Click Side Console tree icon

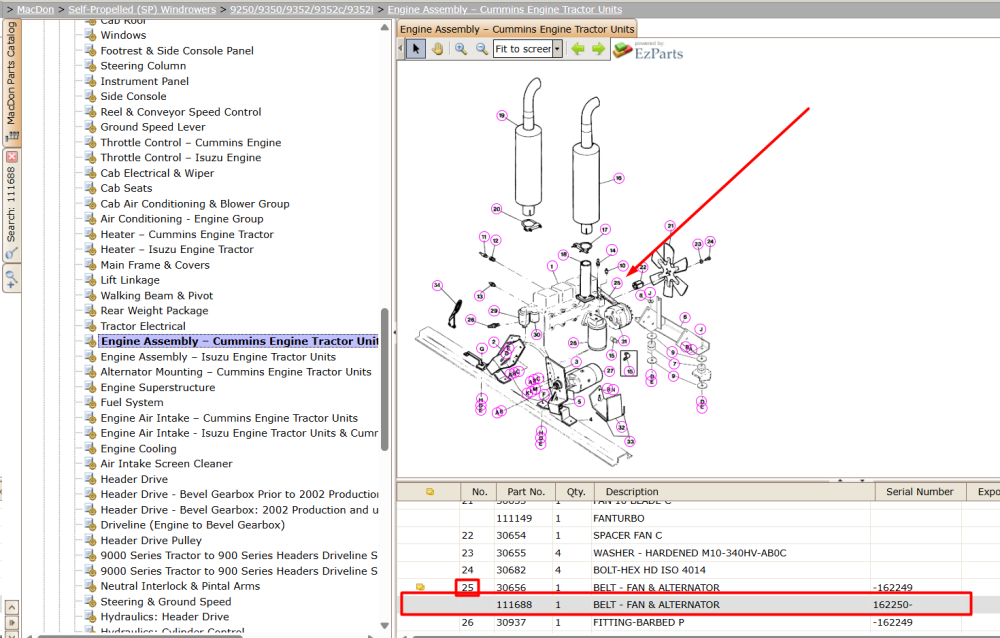pyautogui.click(x=91, y=96)
